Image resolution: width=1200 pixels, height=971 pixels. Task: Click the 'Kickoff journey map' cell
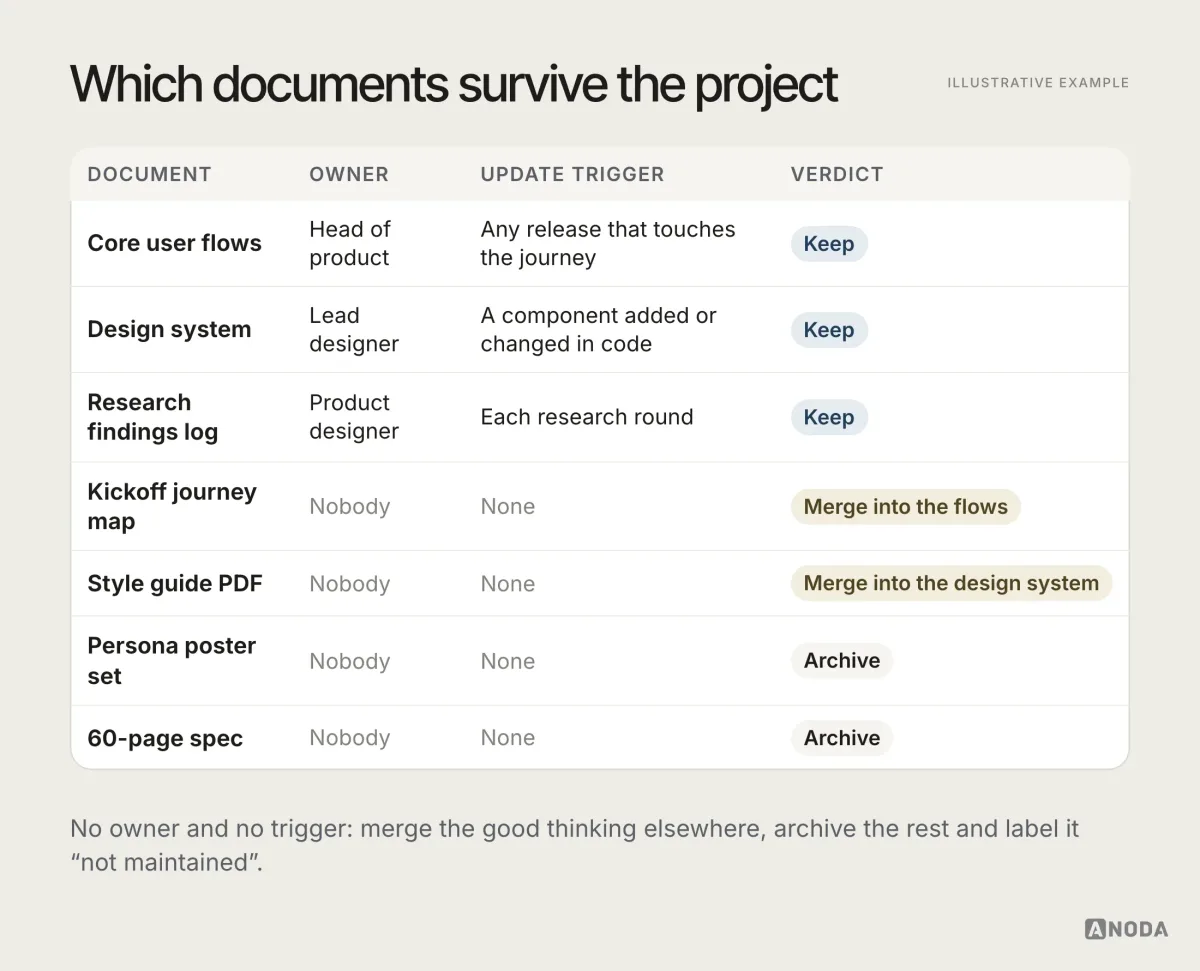click(x=172, y=506)
